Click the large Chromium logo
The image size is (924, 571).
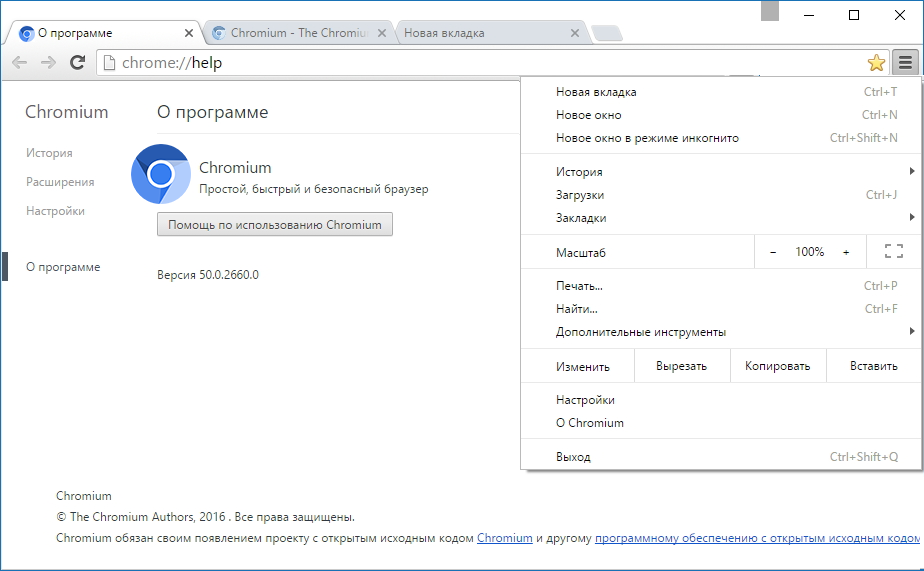[161, 174]
